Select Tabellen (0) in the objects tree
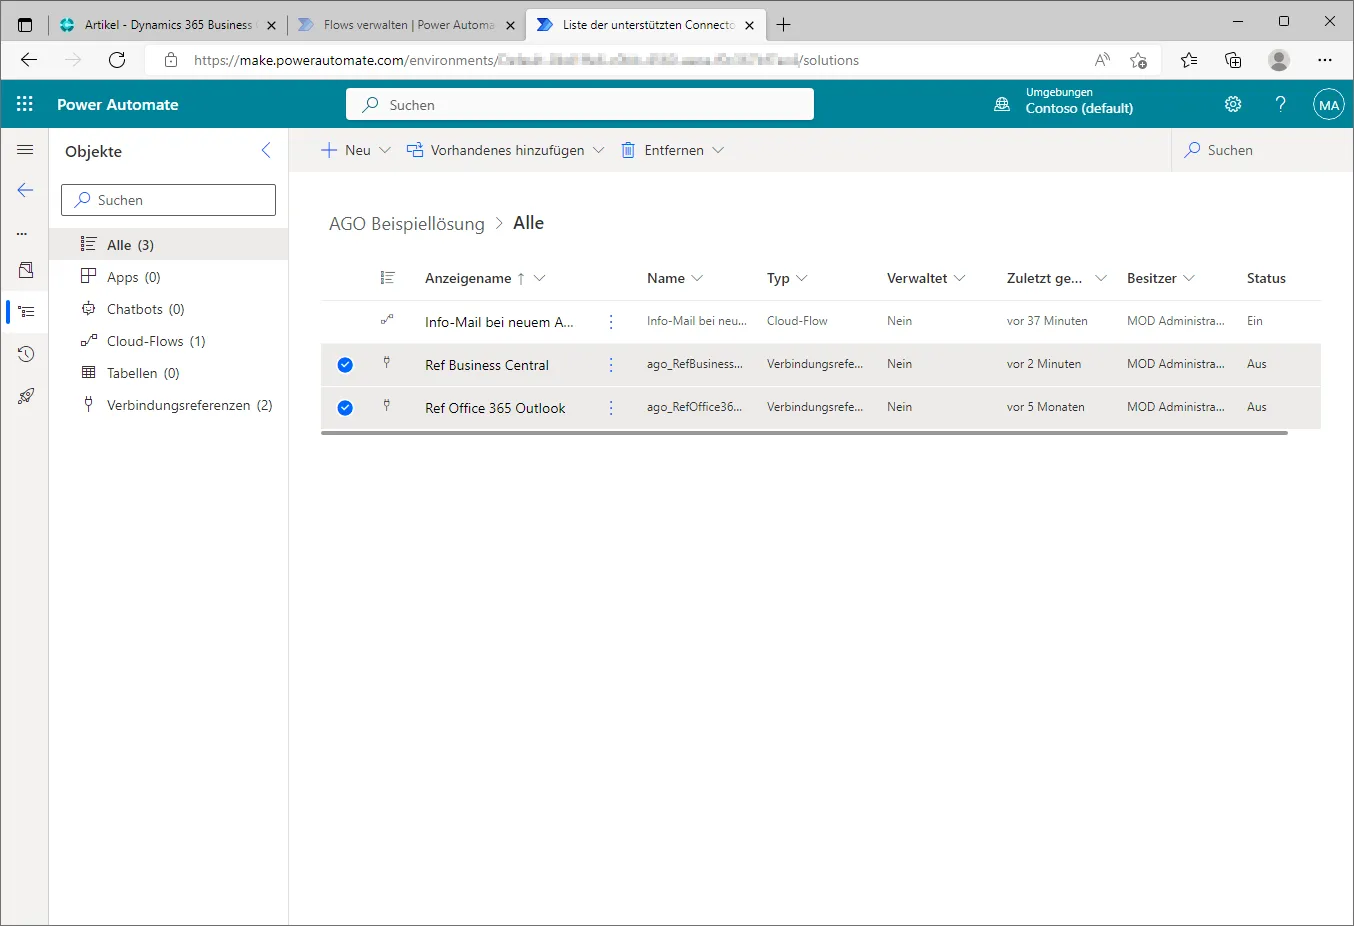This screenshot has width=1354, height=926. 168,373
